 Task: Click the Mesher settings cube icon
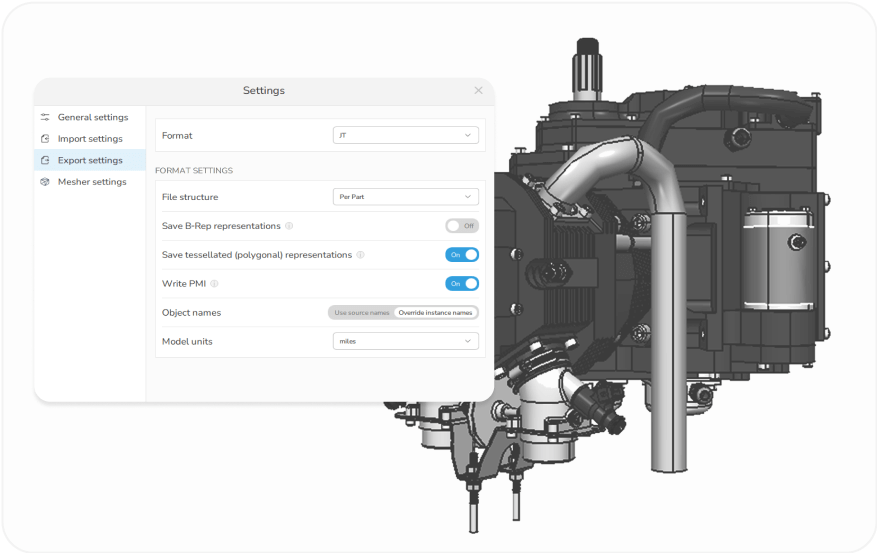coord(45,182)
